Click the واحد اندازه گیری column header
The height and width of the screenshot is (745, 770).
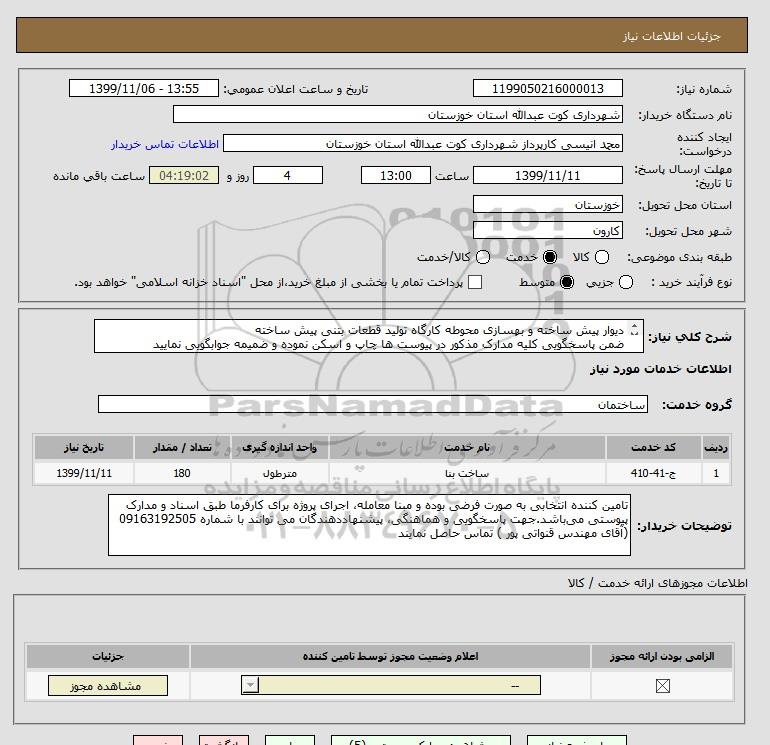point(279,447)
